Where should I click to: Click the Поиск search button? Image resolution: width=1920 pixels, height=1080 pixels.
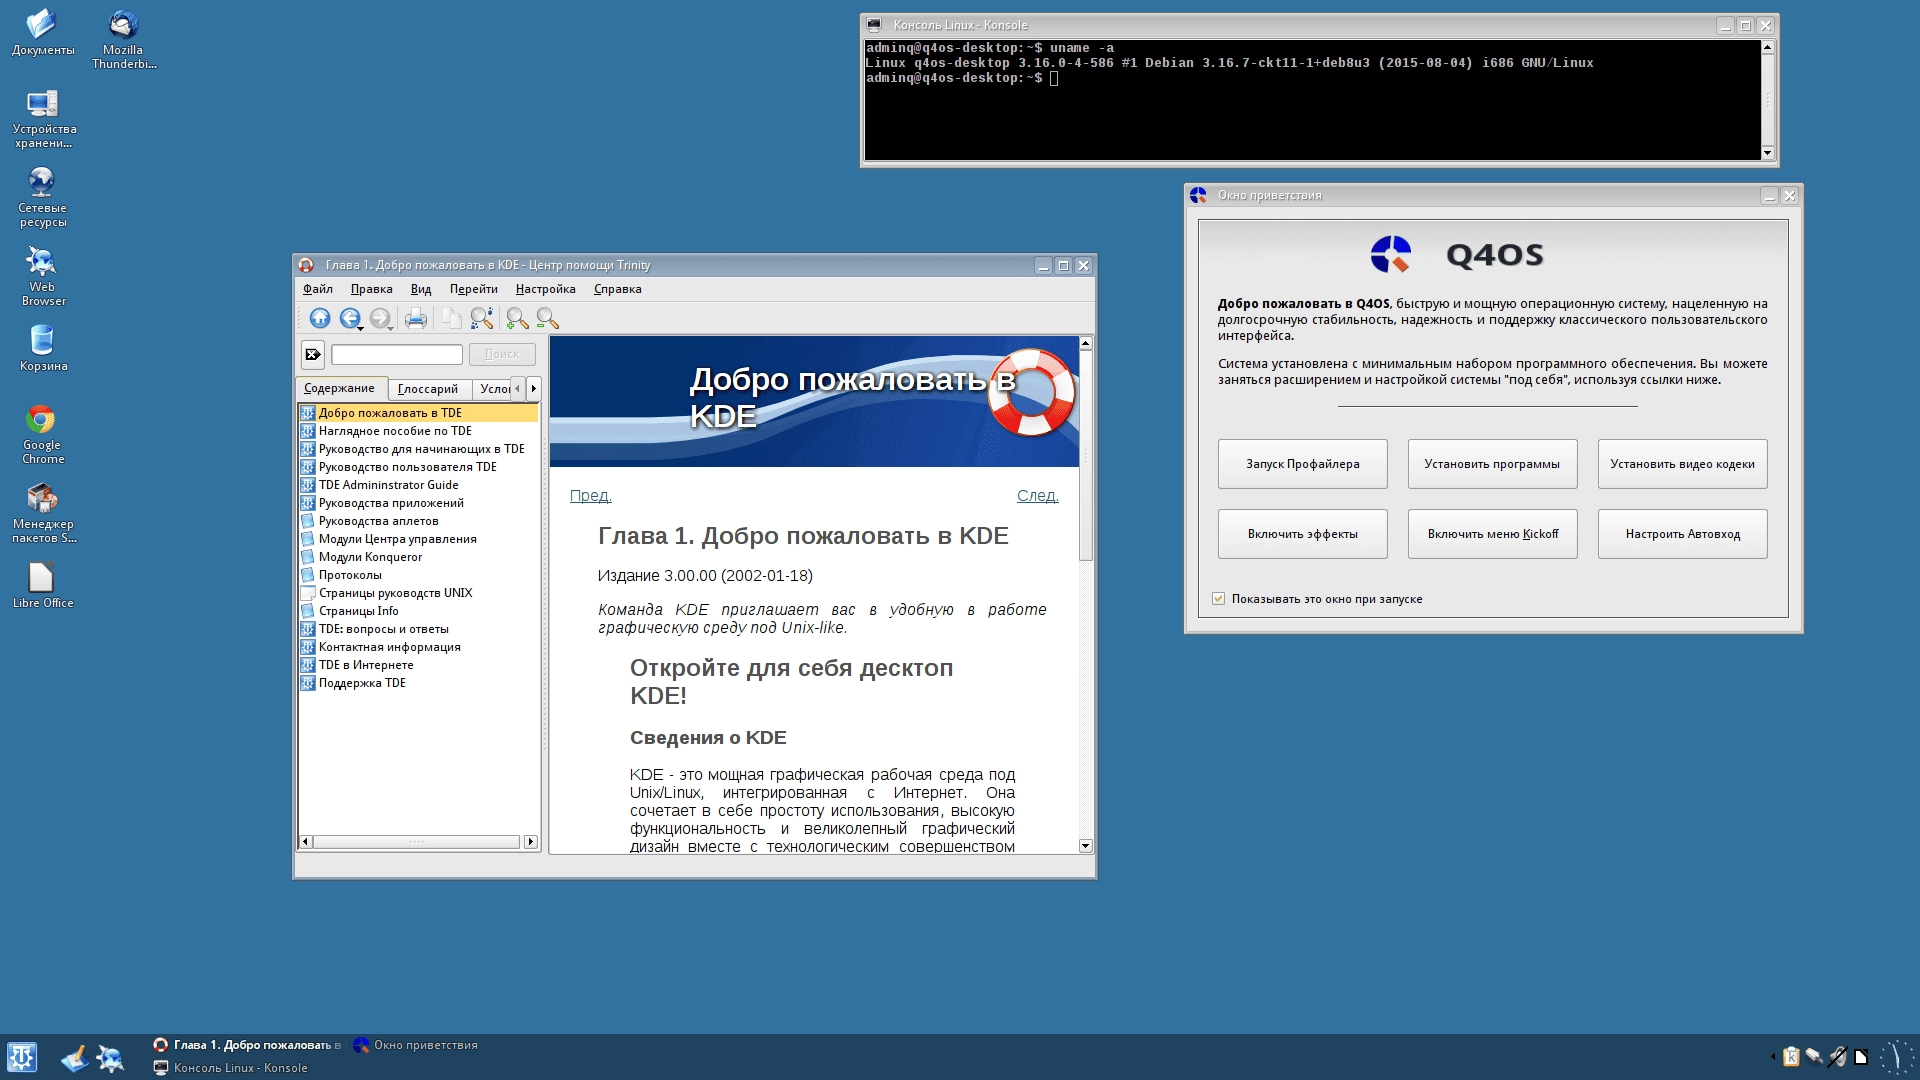click(x=502, y=354)
